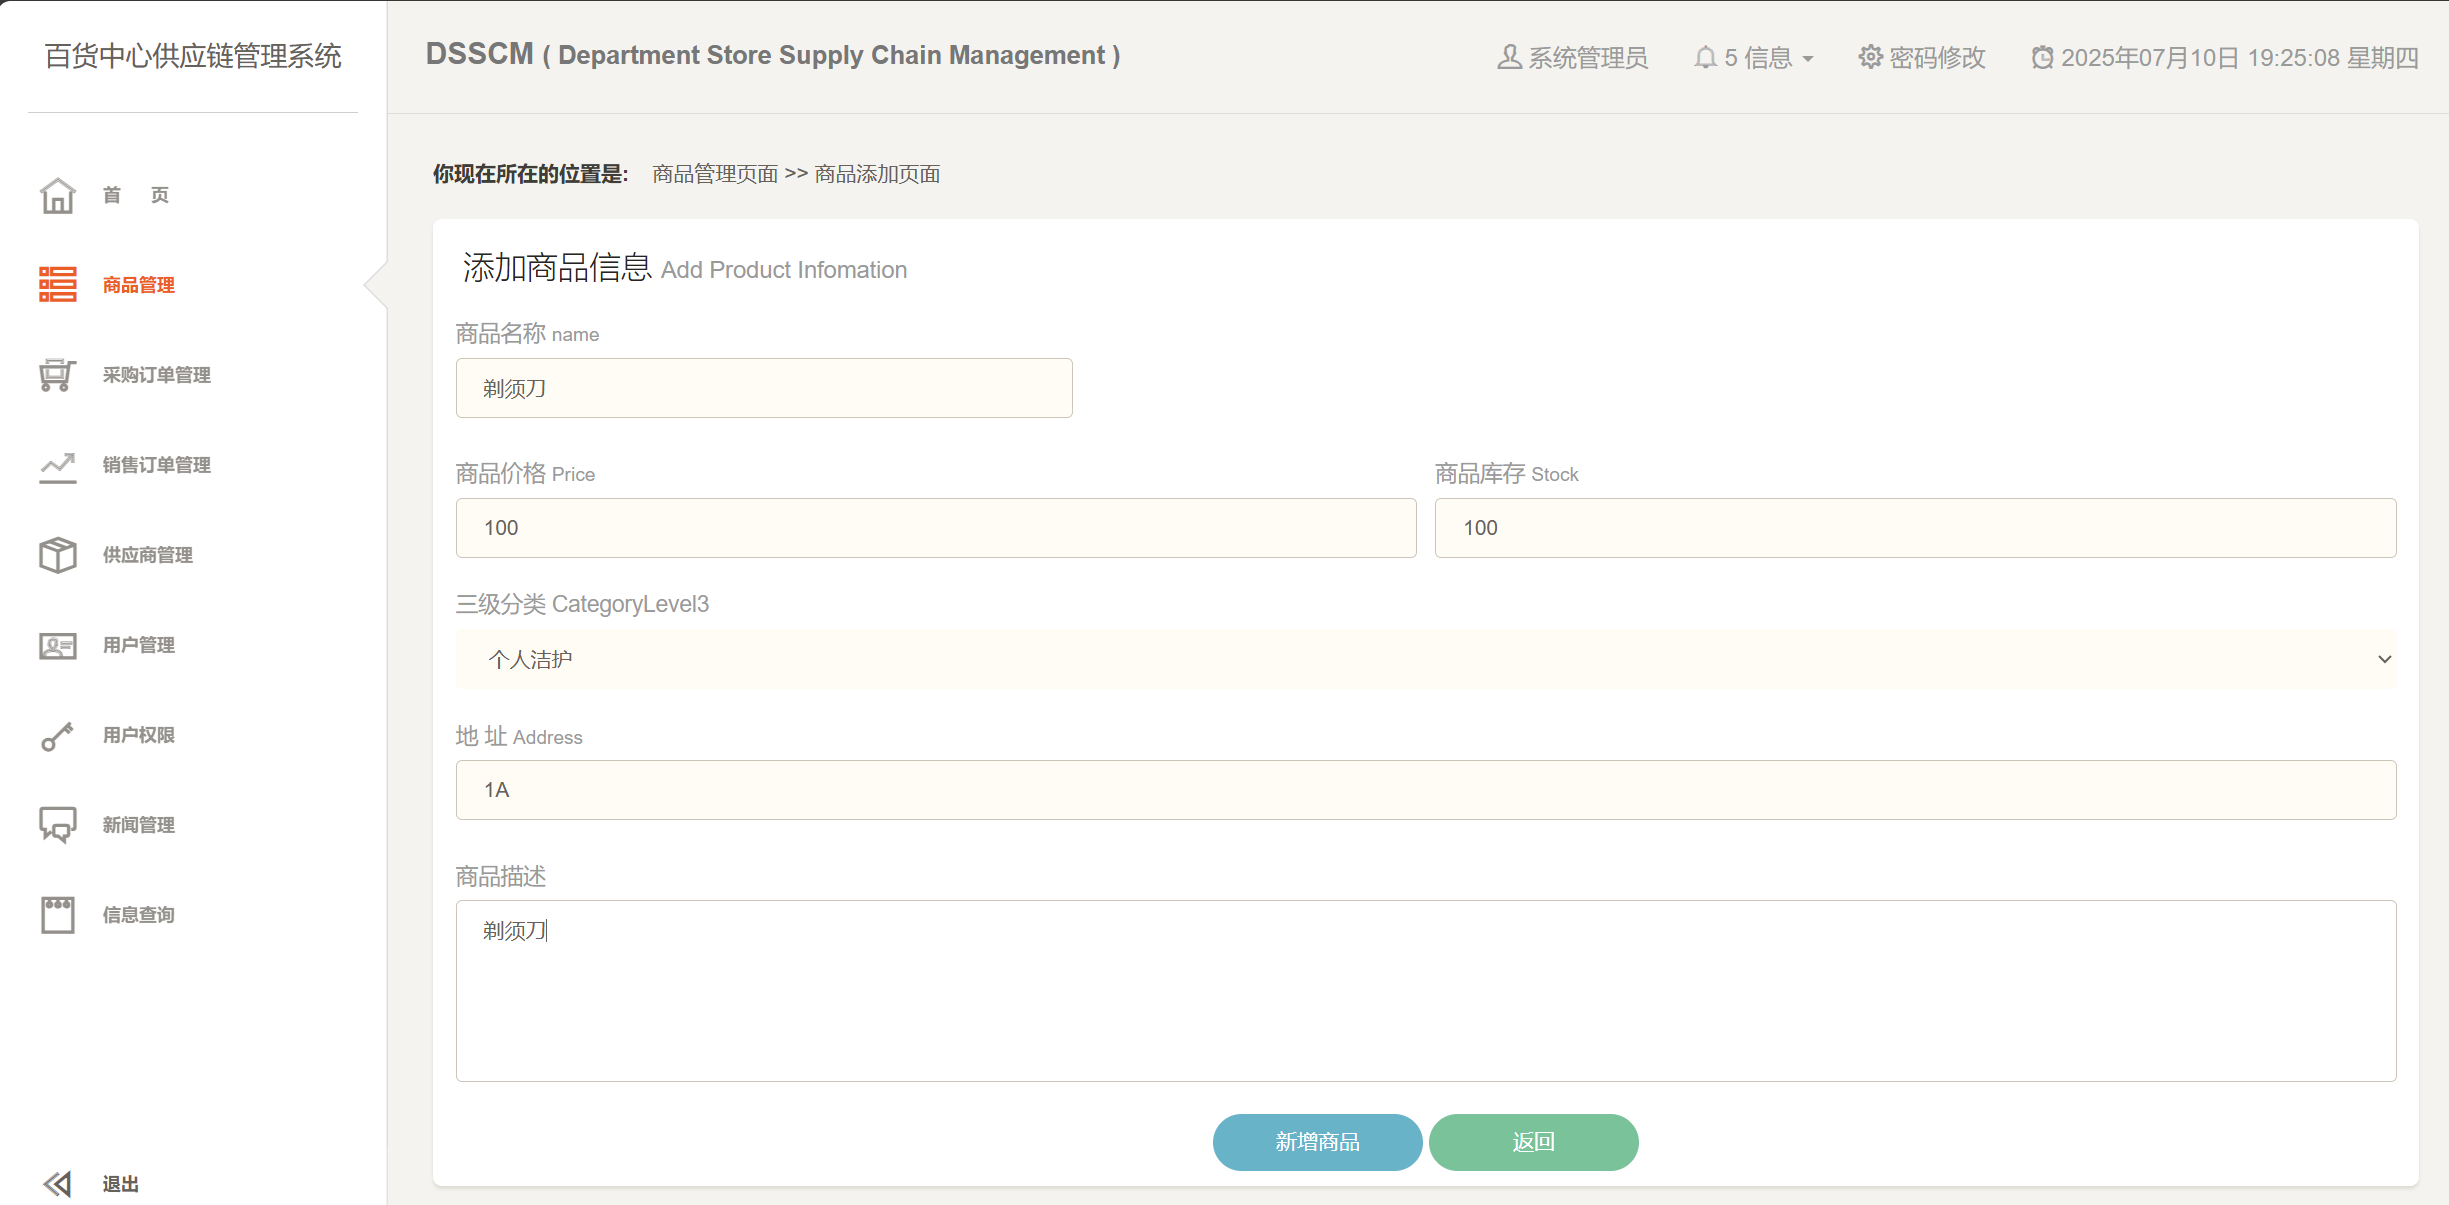
Task: Click the user management ID card icon
Action: (57, 645)
